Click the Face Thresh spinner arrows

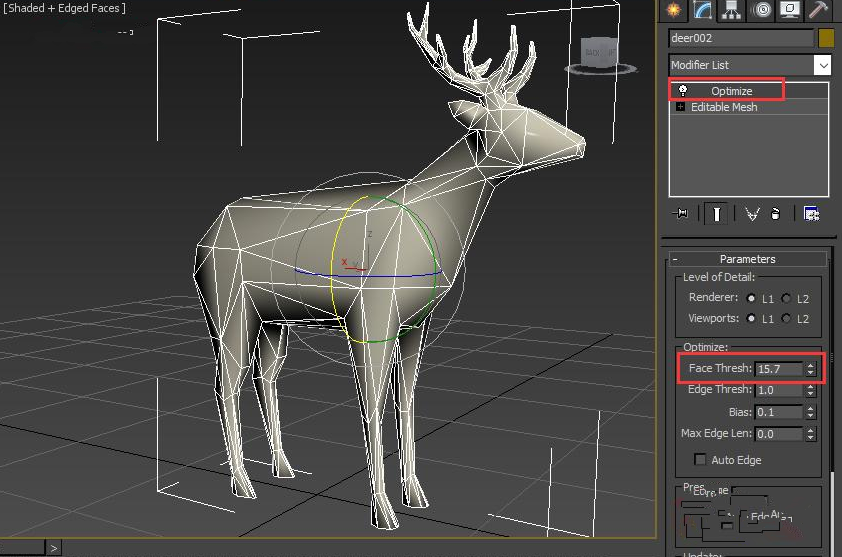point(810,369)
